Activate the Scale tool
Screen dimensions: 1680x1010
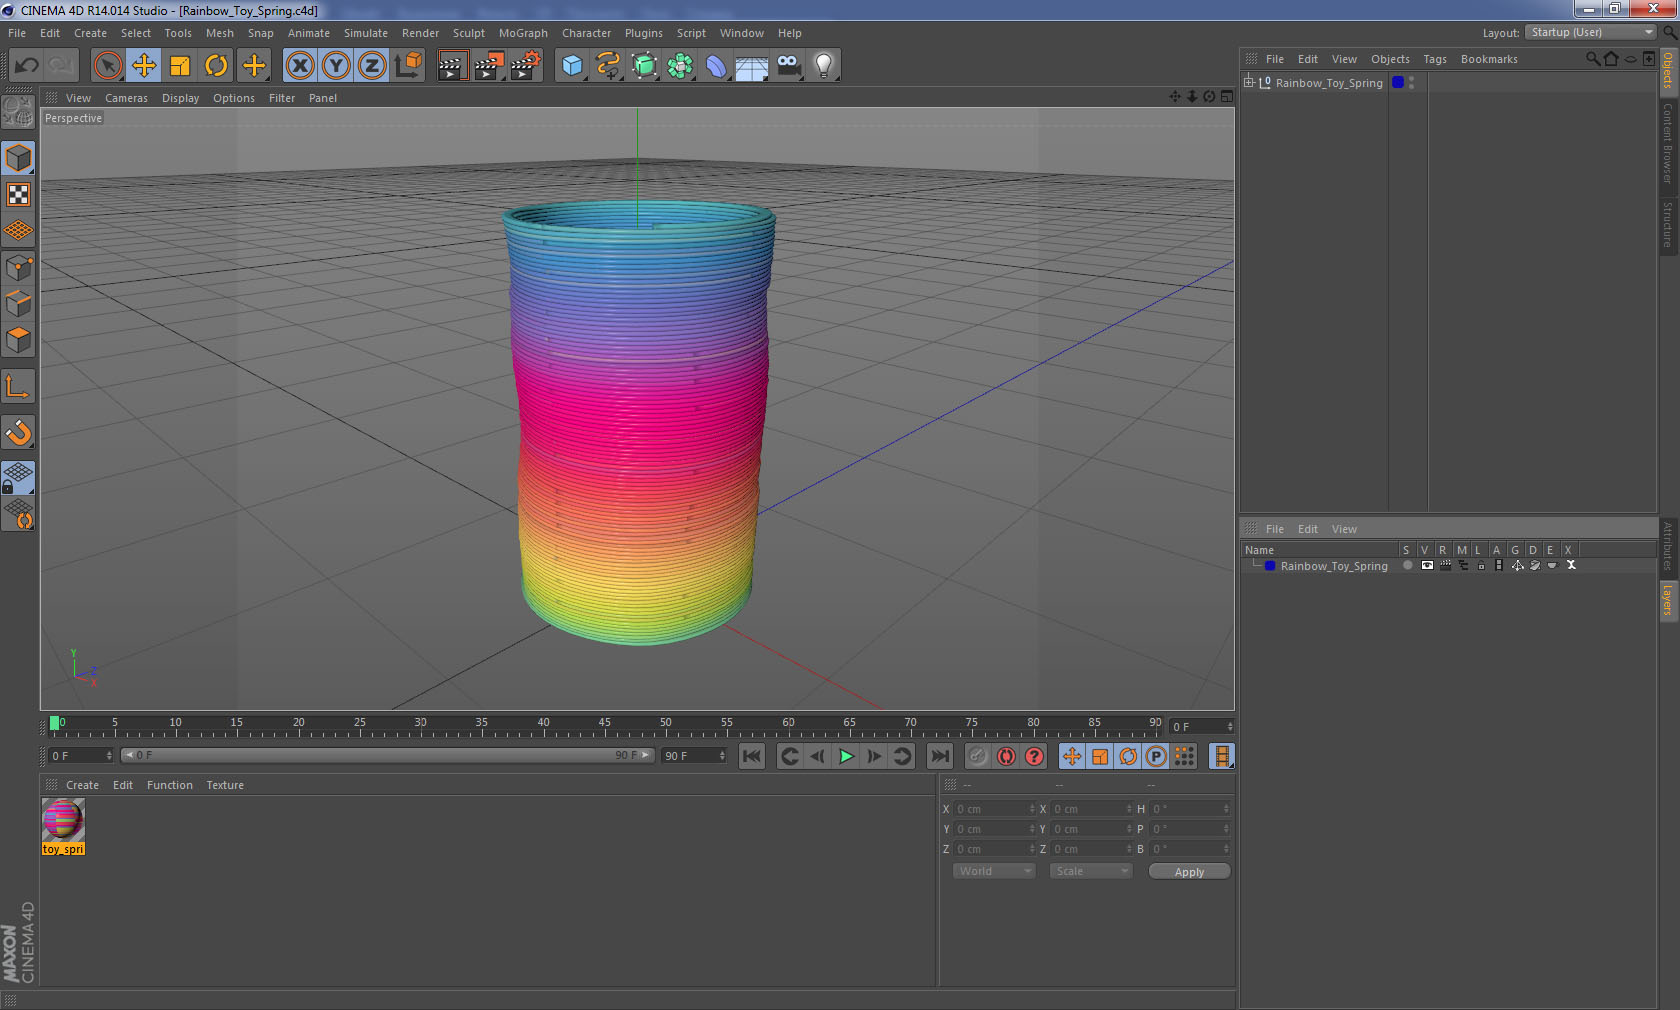pos(180,66)
